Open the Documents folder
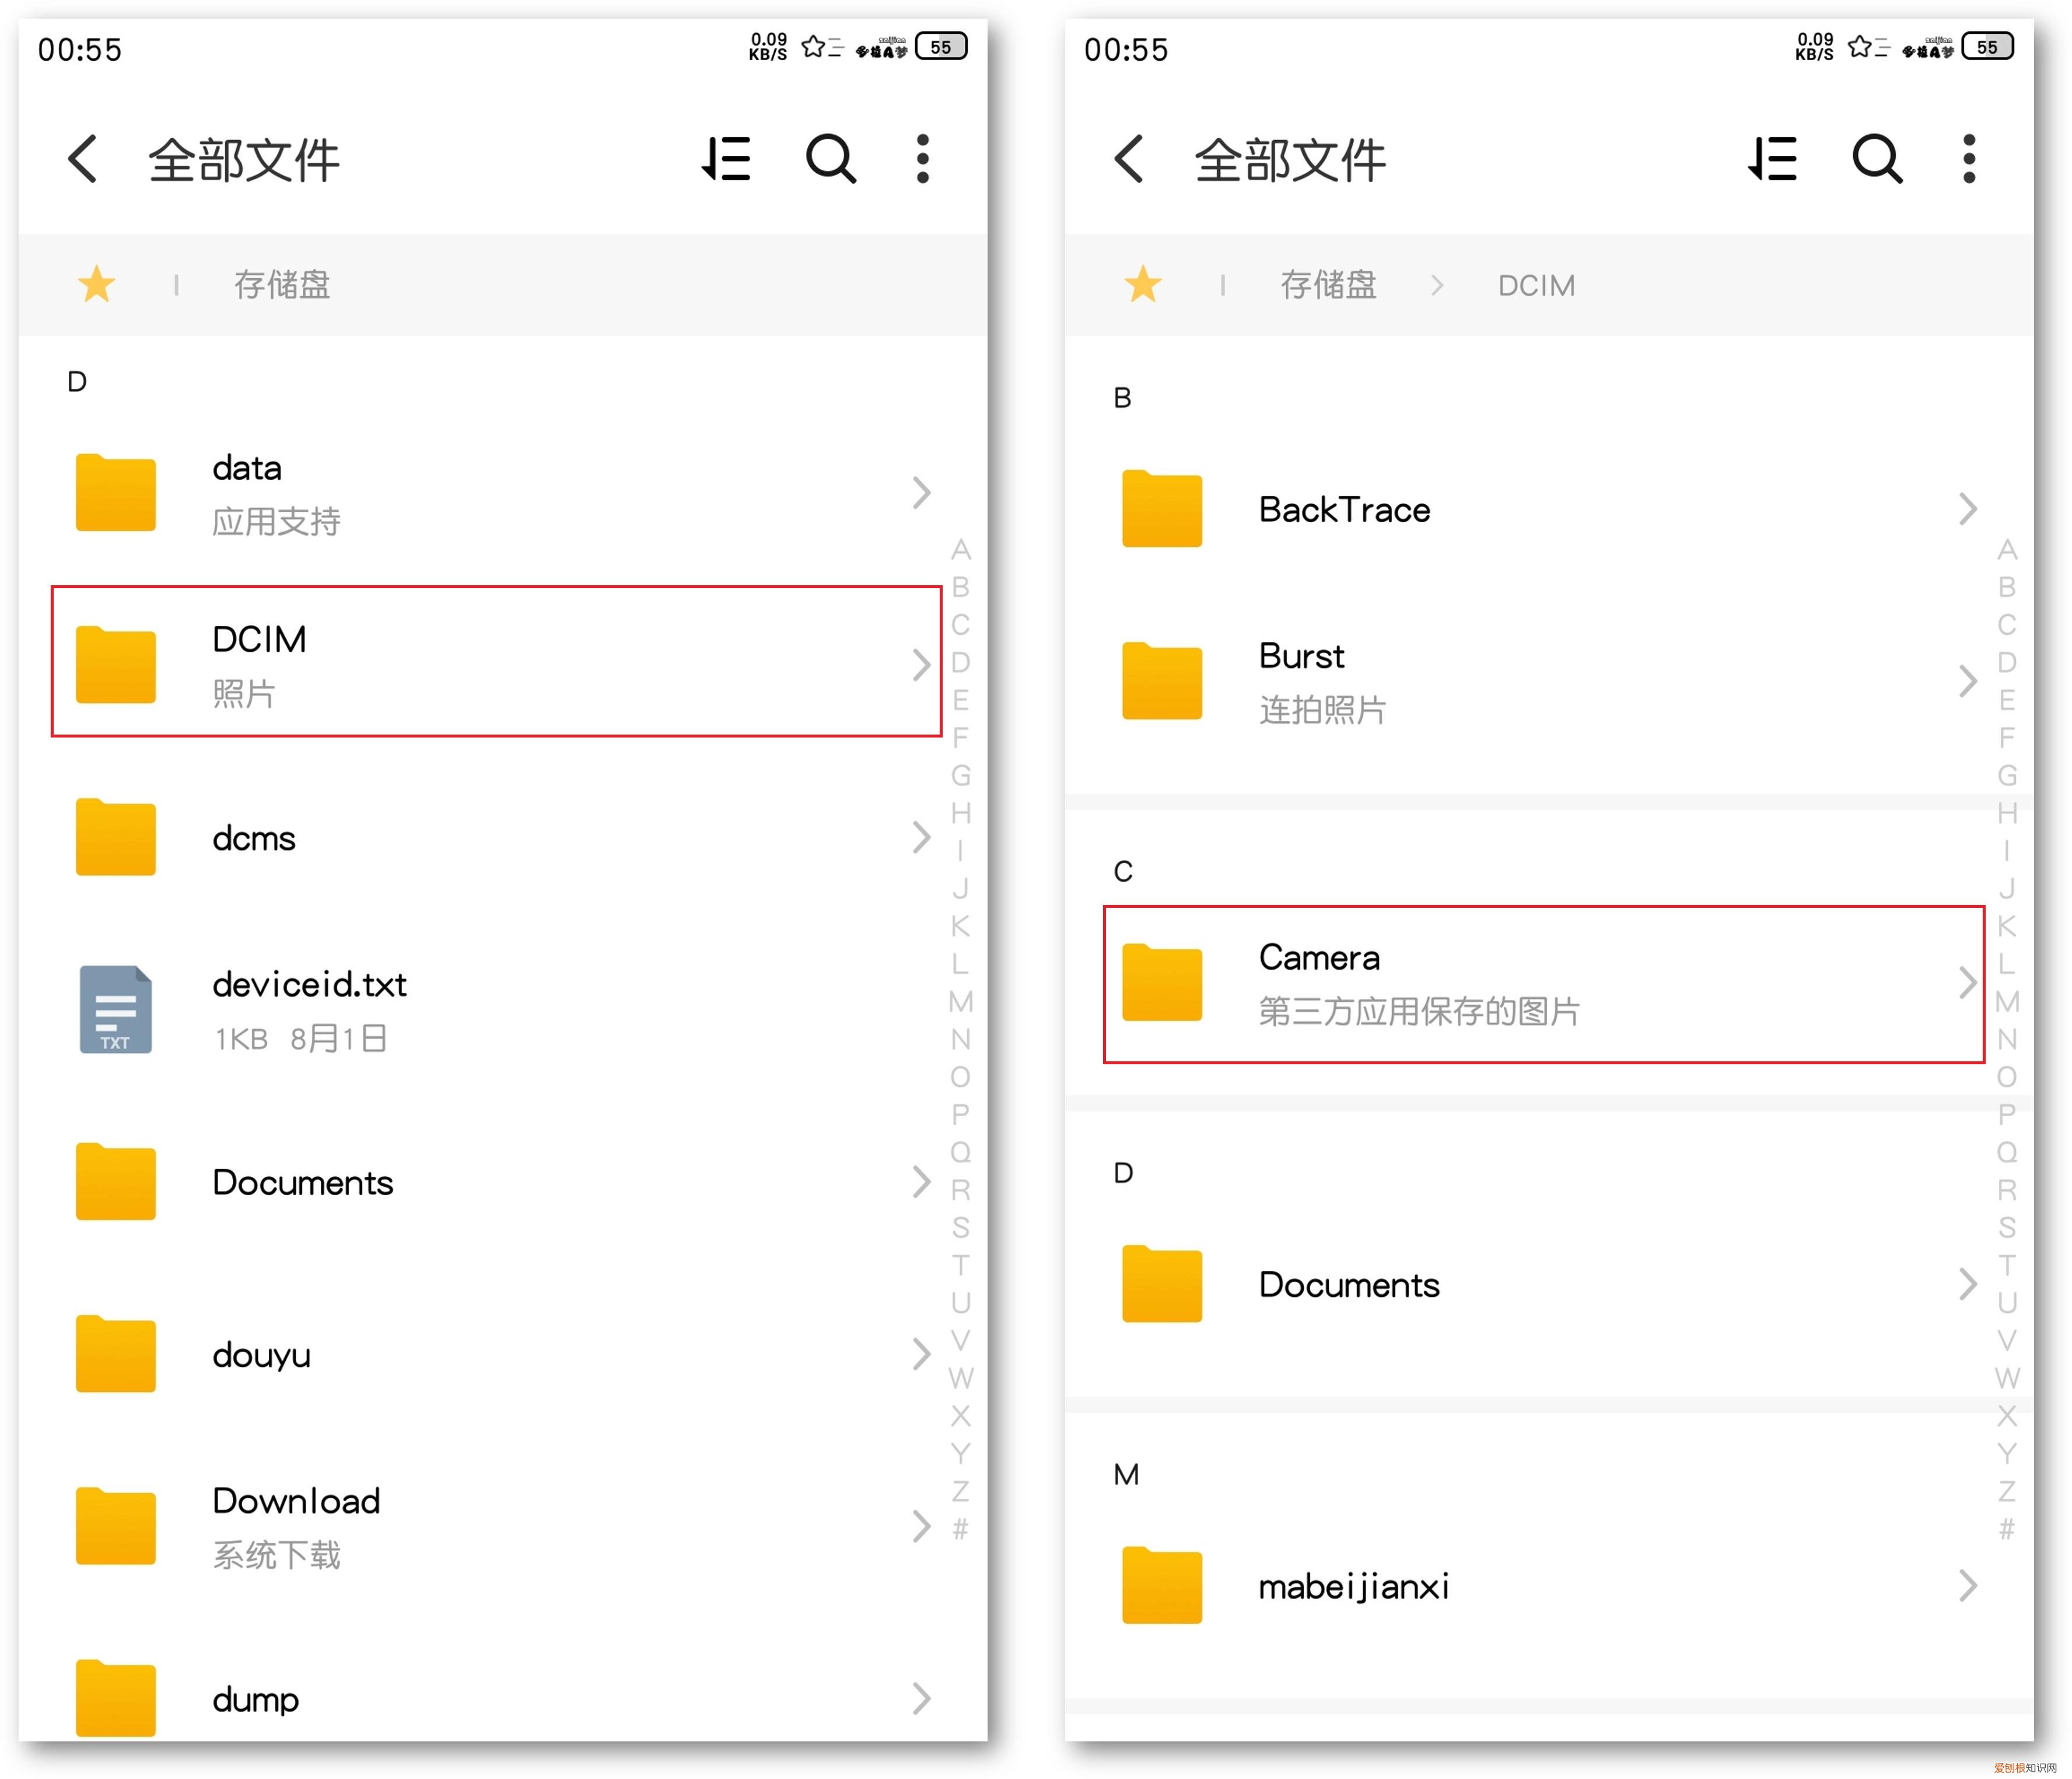Image resolution: width=2072 pixels, height=1779 pixels. click(302, 1182)
